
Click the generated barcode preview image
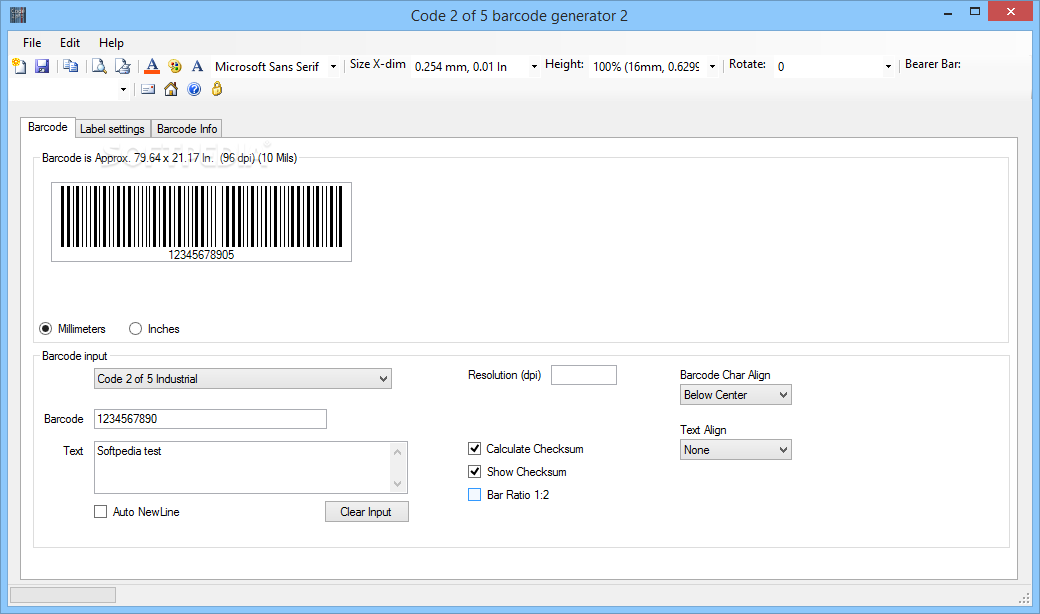click(x=202, y=222)
